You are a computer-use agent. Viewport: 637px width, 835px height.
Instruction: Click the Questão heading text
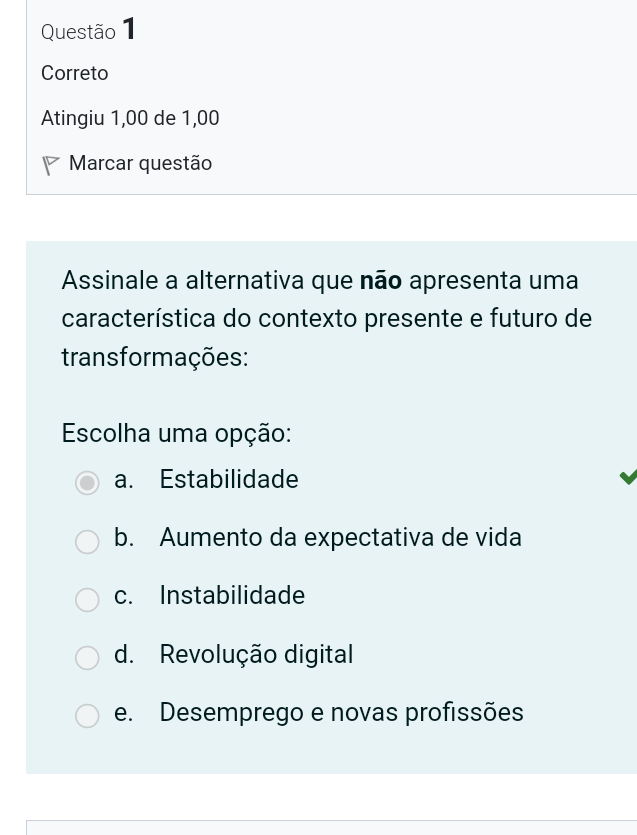pyautogui.click(x=78, y=32)
